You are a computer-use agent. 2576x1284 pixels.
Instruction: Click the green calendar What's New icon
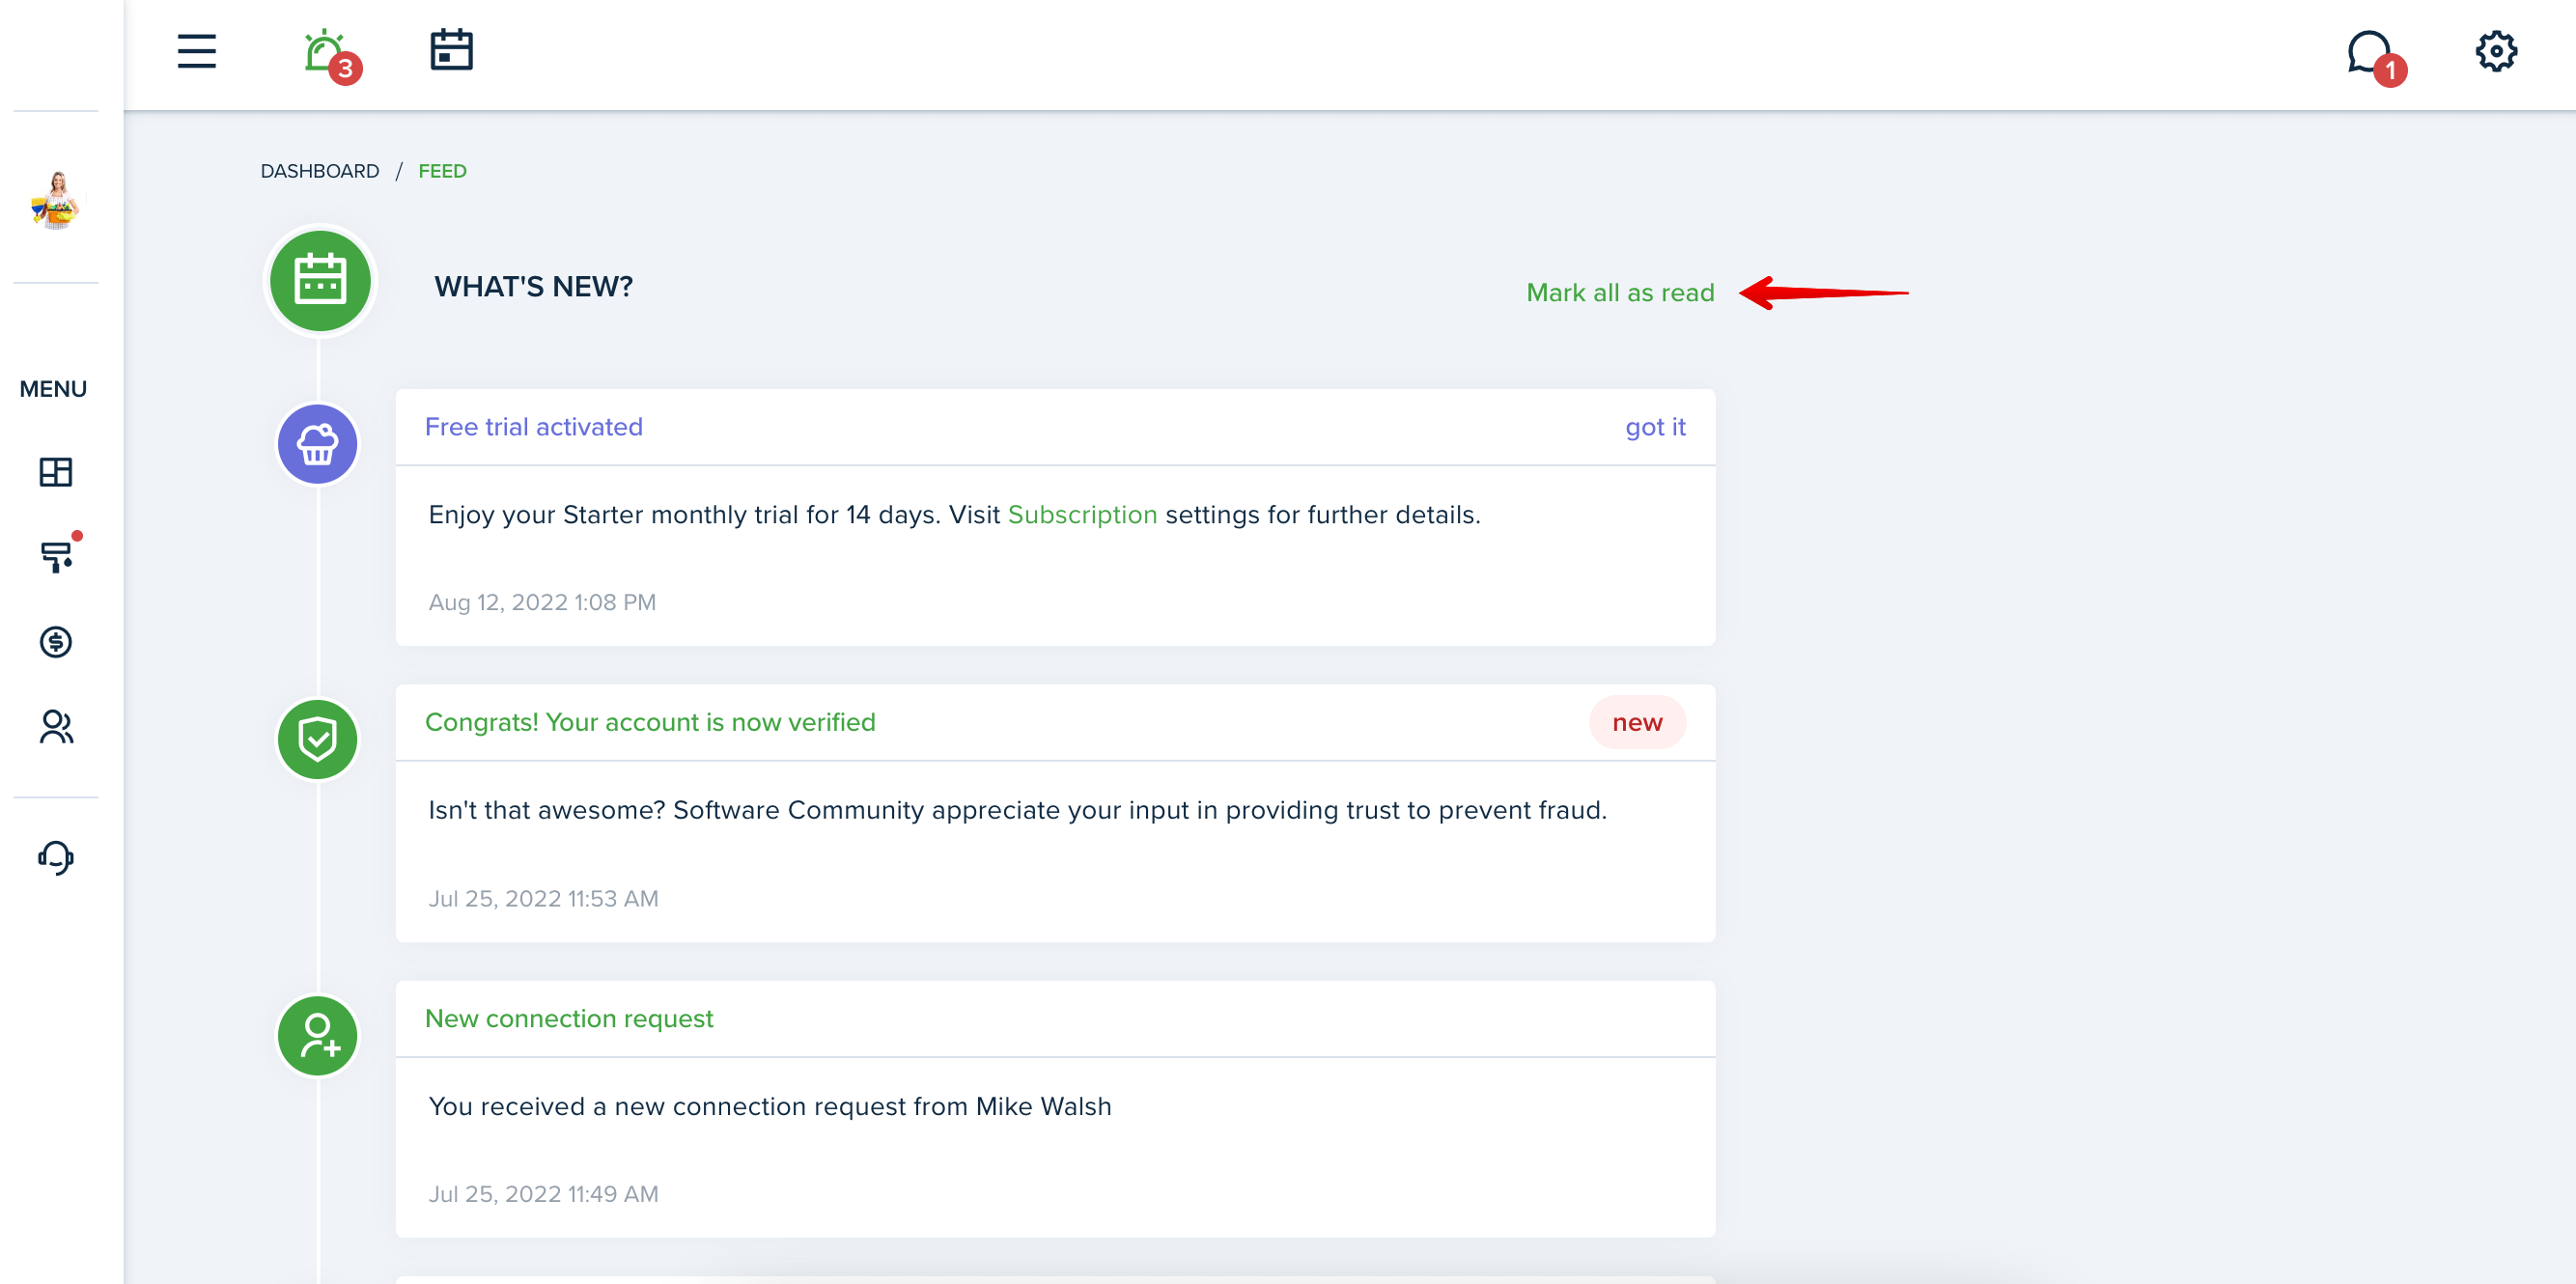pyautogui.click(x=320, y=281)
